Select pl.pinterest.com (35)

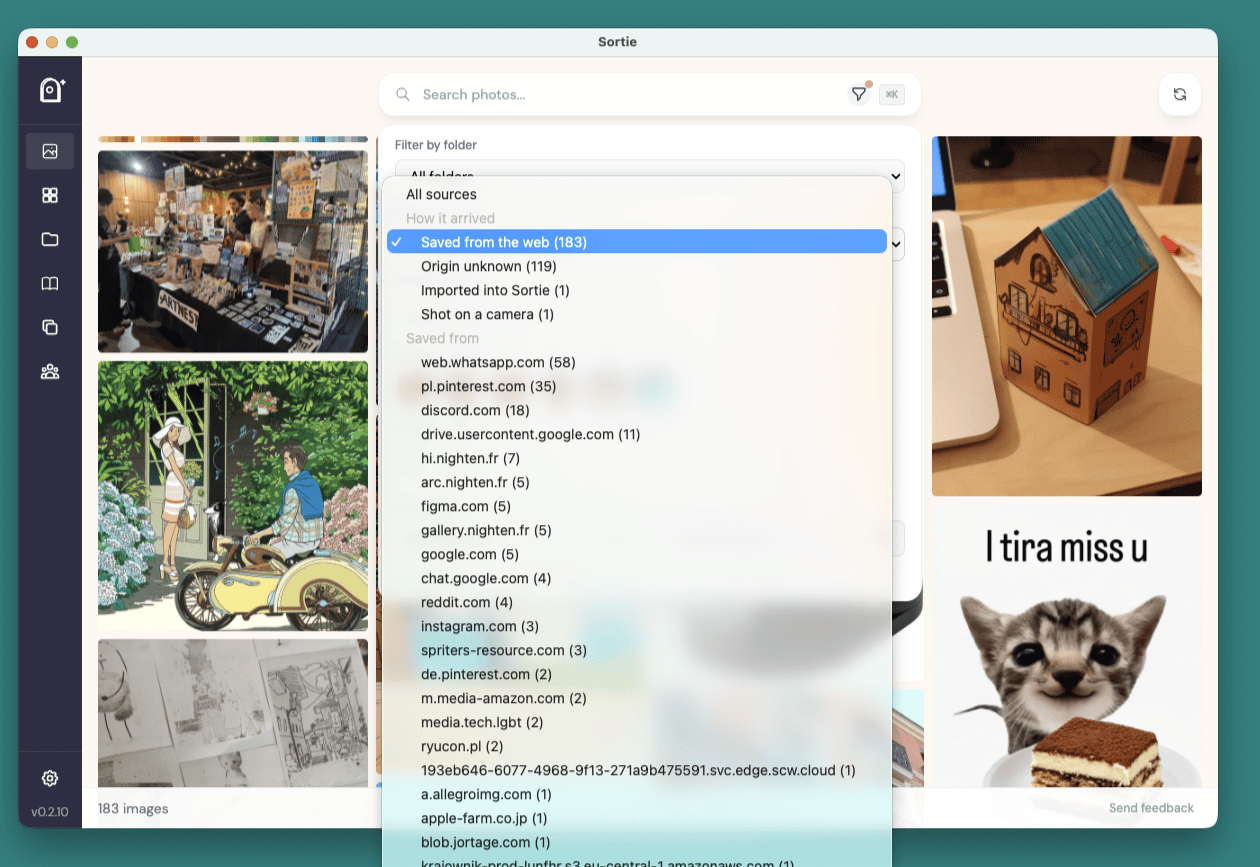637,386
